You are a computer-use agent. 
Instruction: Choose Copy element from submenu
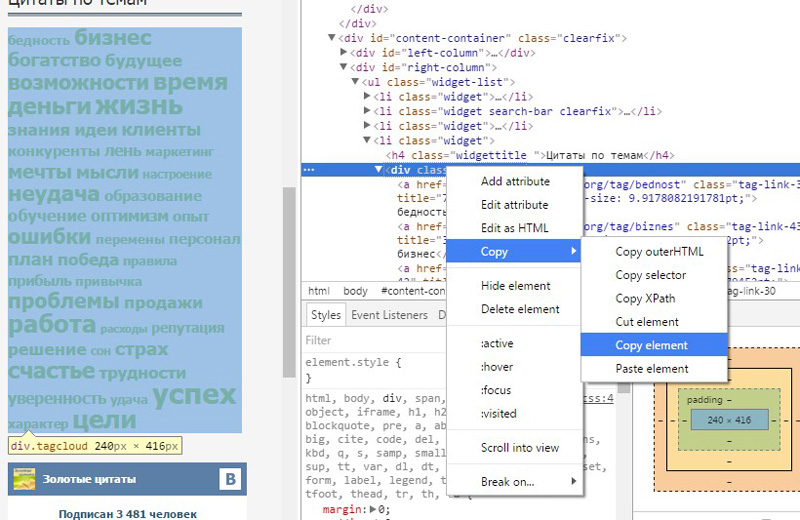click(x=651, y=345)
